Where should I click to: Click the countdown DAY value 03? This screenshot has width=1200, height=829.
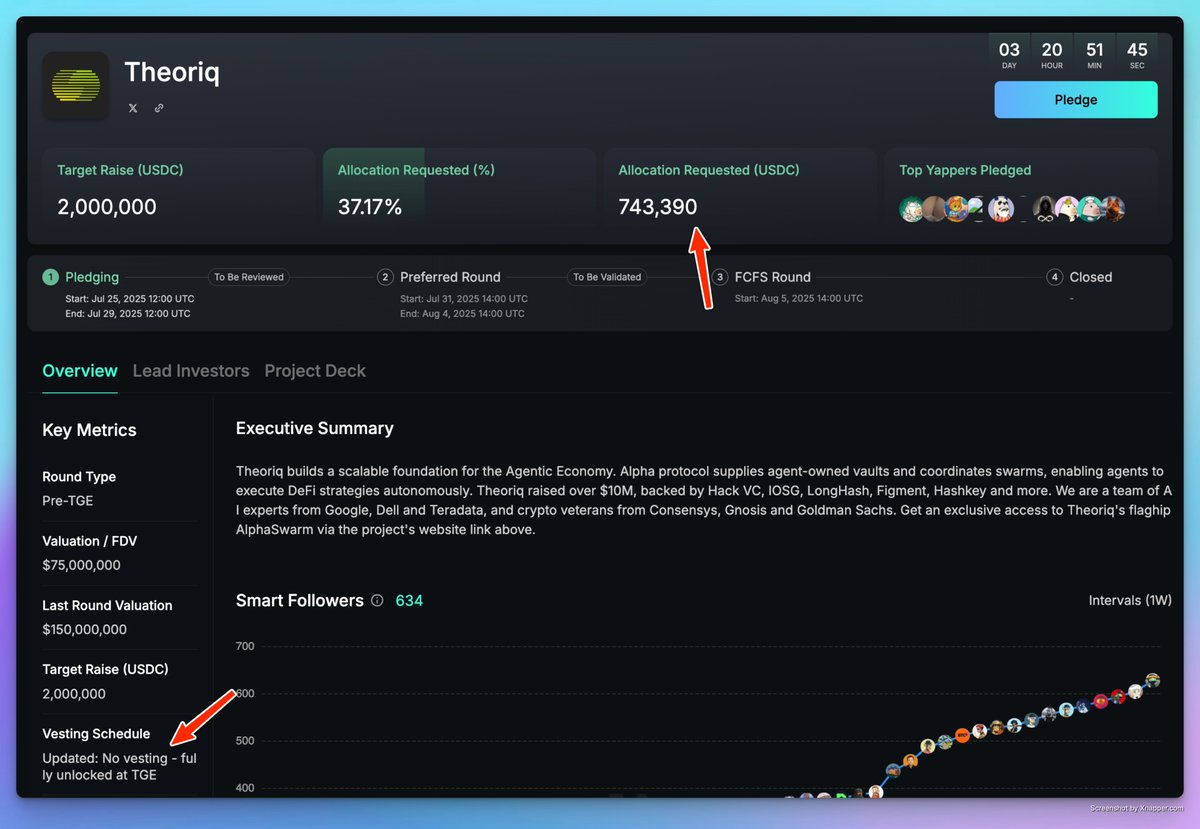(1010, 50)
